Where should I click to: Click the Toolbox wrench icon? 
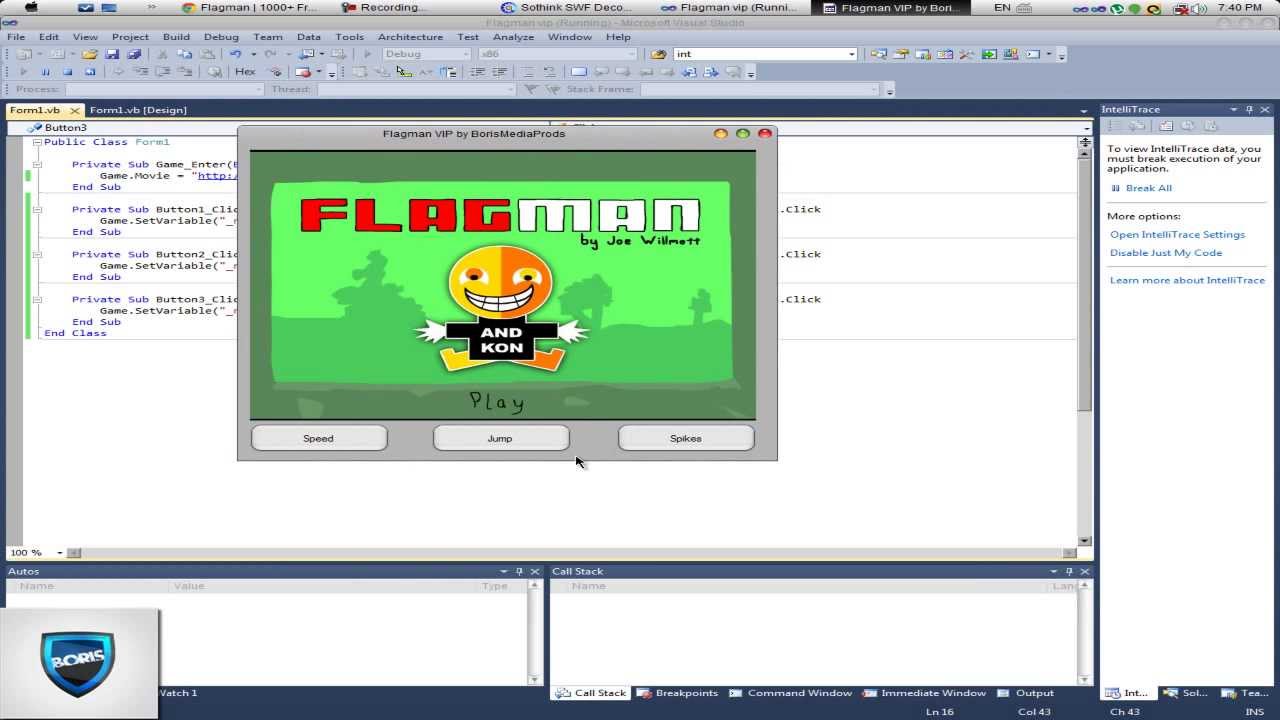[966, 54]
